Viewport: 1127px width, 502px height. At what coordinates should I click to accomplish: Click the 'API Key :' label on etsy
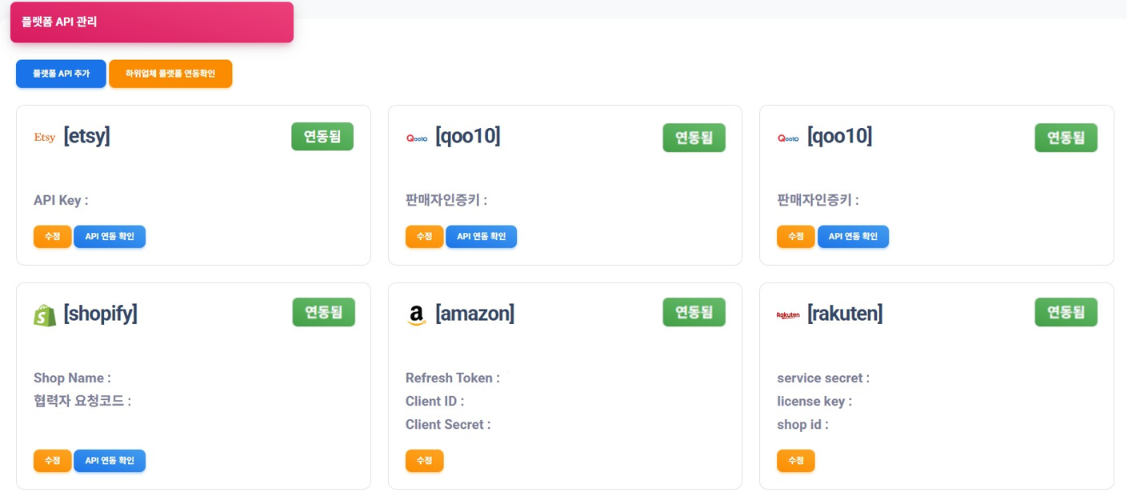[61, 201]
